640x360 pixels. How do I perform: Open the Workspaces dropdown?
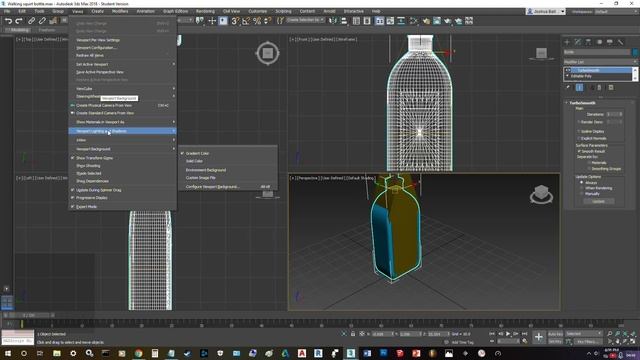point(616,12)
